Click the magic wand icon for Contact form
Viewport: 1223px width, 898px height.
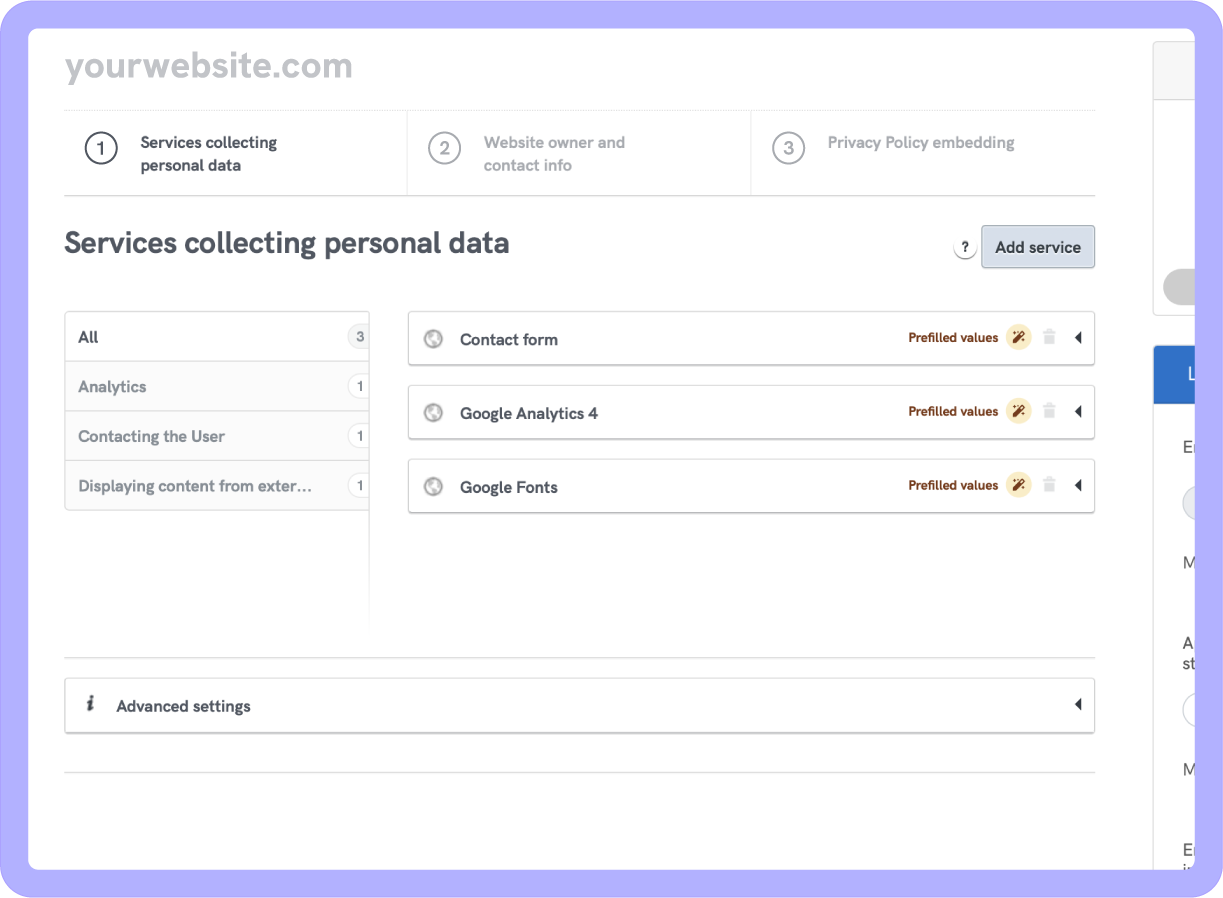click(1018, 338)
